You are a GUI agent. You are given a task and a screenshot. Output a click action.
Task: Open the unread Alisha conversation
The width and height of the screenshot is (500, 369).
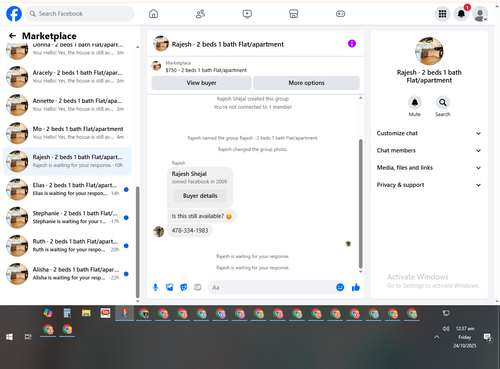(67, 274)
